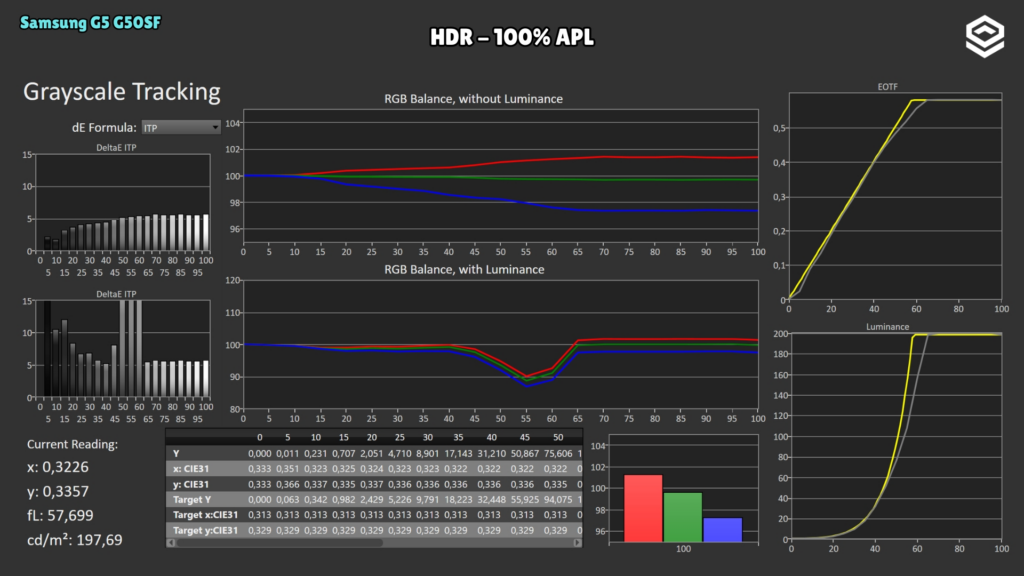Click the Y value 0,231
The width and height of the screenshot is (1024, 576).
[315, 453]
